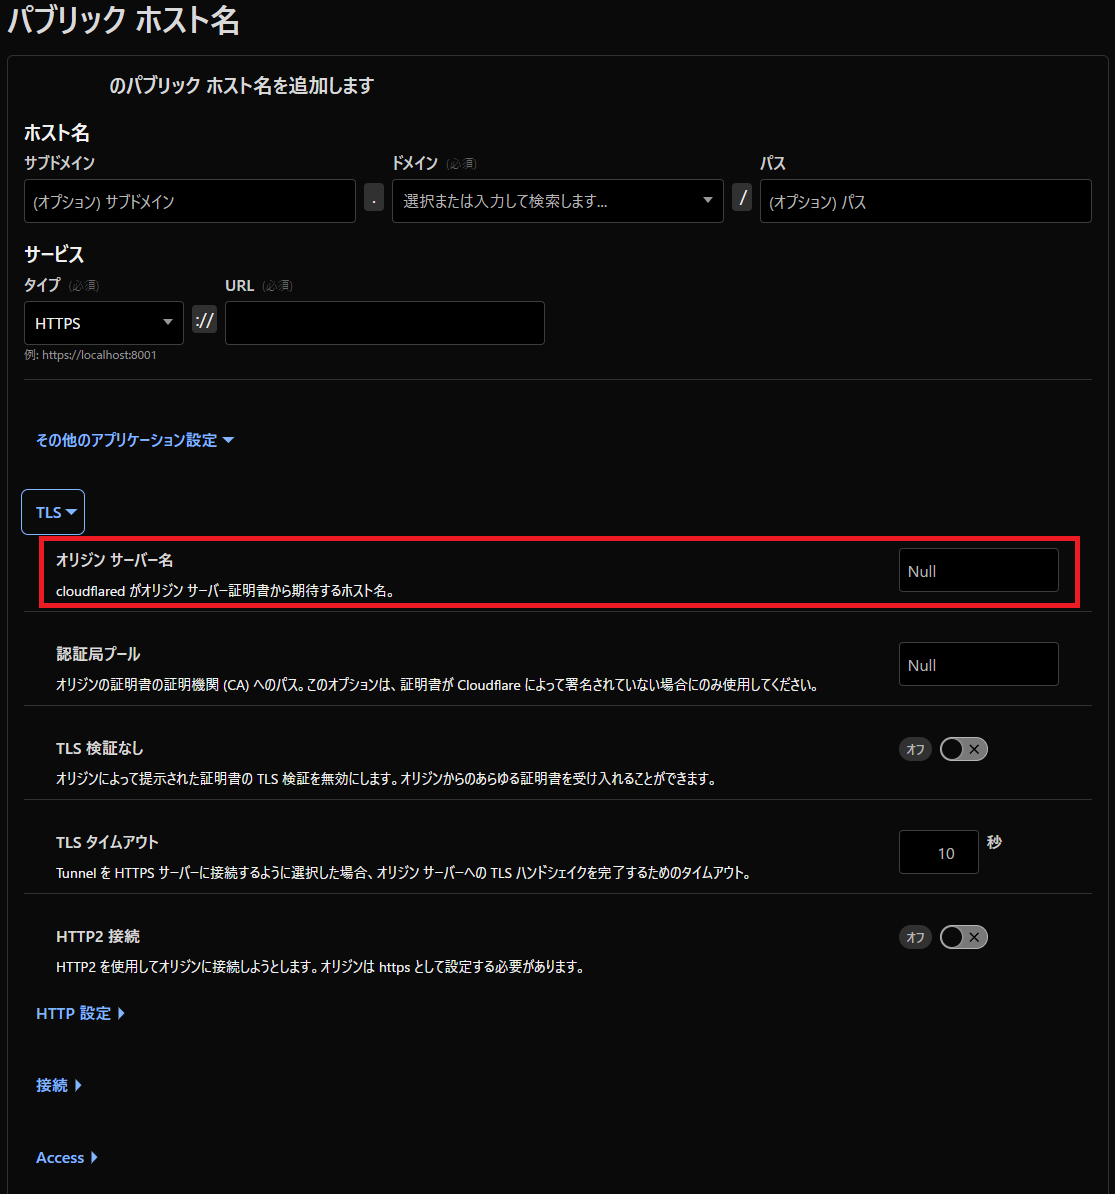The height and width of the screenshot is (1194, 1115).
Task: Toggle the HTTP2 接続 switch
Action: [x=963, y=937]
